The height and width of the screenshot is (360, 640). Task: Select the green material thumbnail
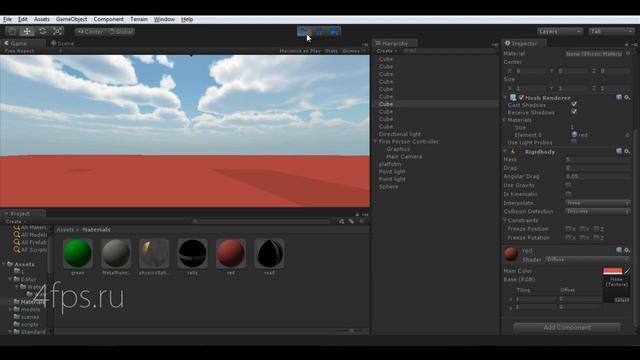[x=78, y=253]
